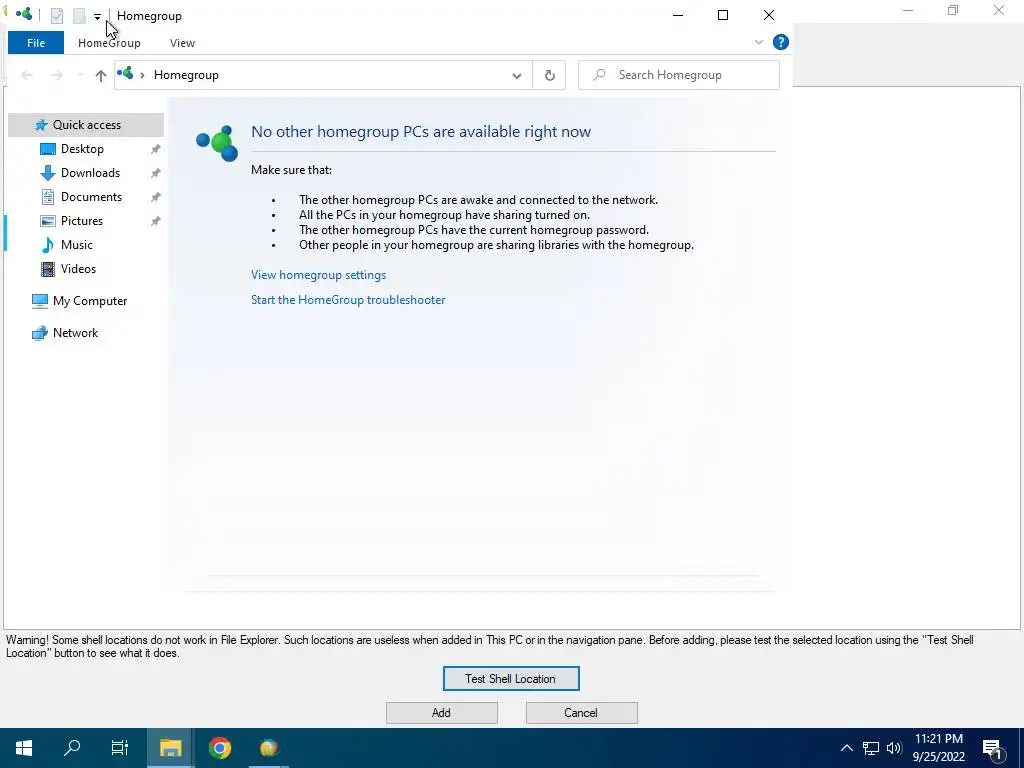Viewport: 1024px width, 768px height.
Task: Click the Properties icon in quick access toolbar
Action: pos(57,16)
